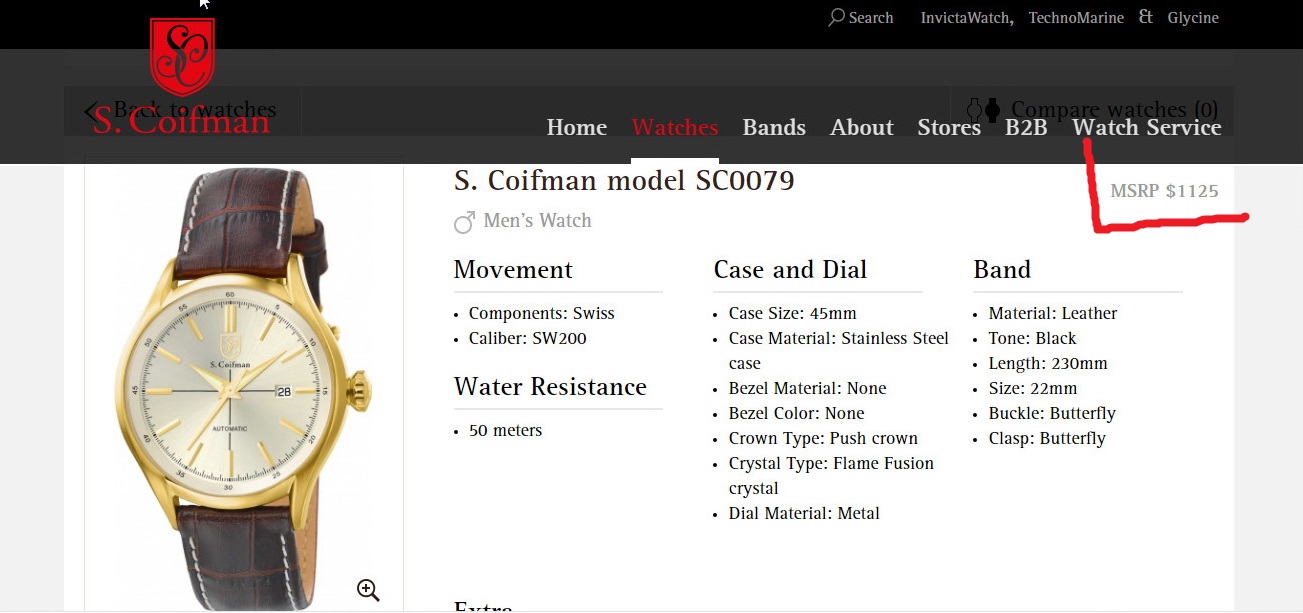Viewport: 1303px width, 613px height.
Task: Click the Case and Dial heading
Action: coord(790,270)
